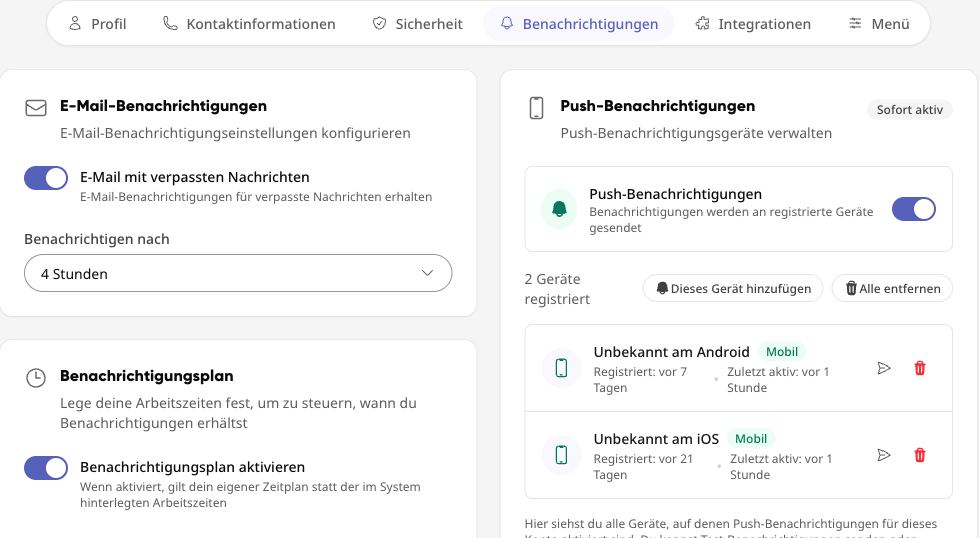Click the puzzle icon beside Integrationen
Screen dimensions: 980x538
tap(702, 24)
